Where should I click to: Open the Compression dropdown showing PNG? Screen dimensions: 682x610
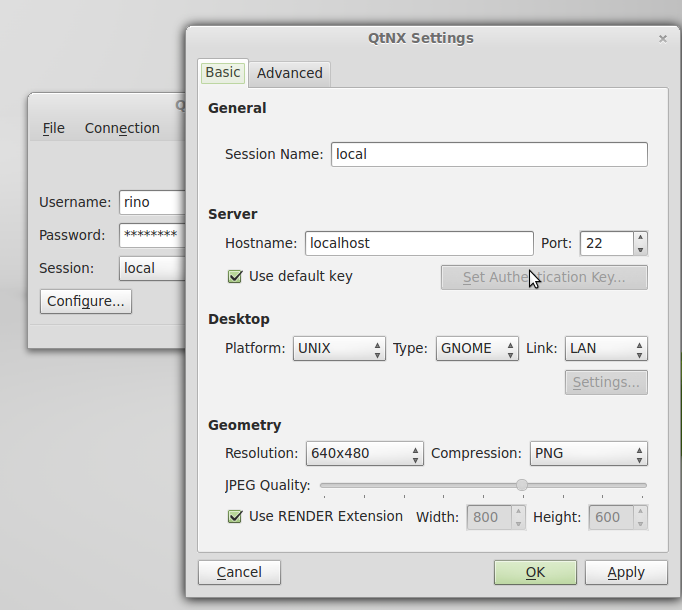[588, 453]
